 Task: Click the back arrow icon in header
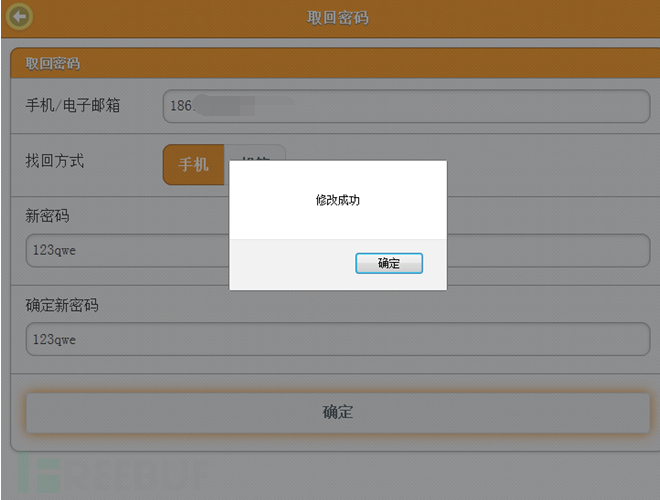coord(19,16)
